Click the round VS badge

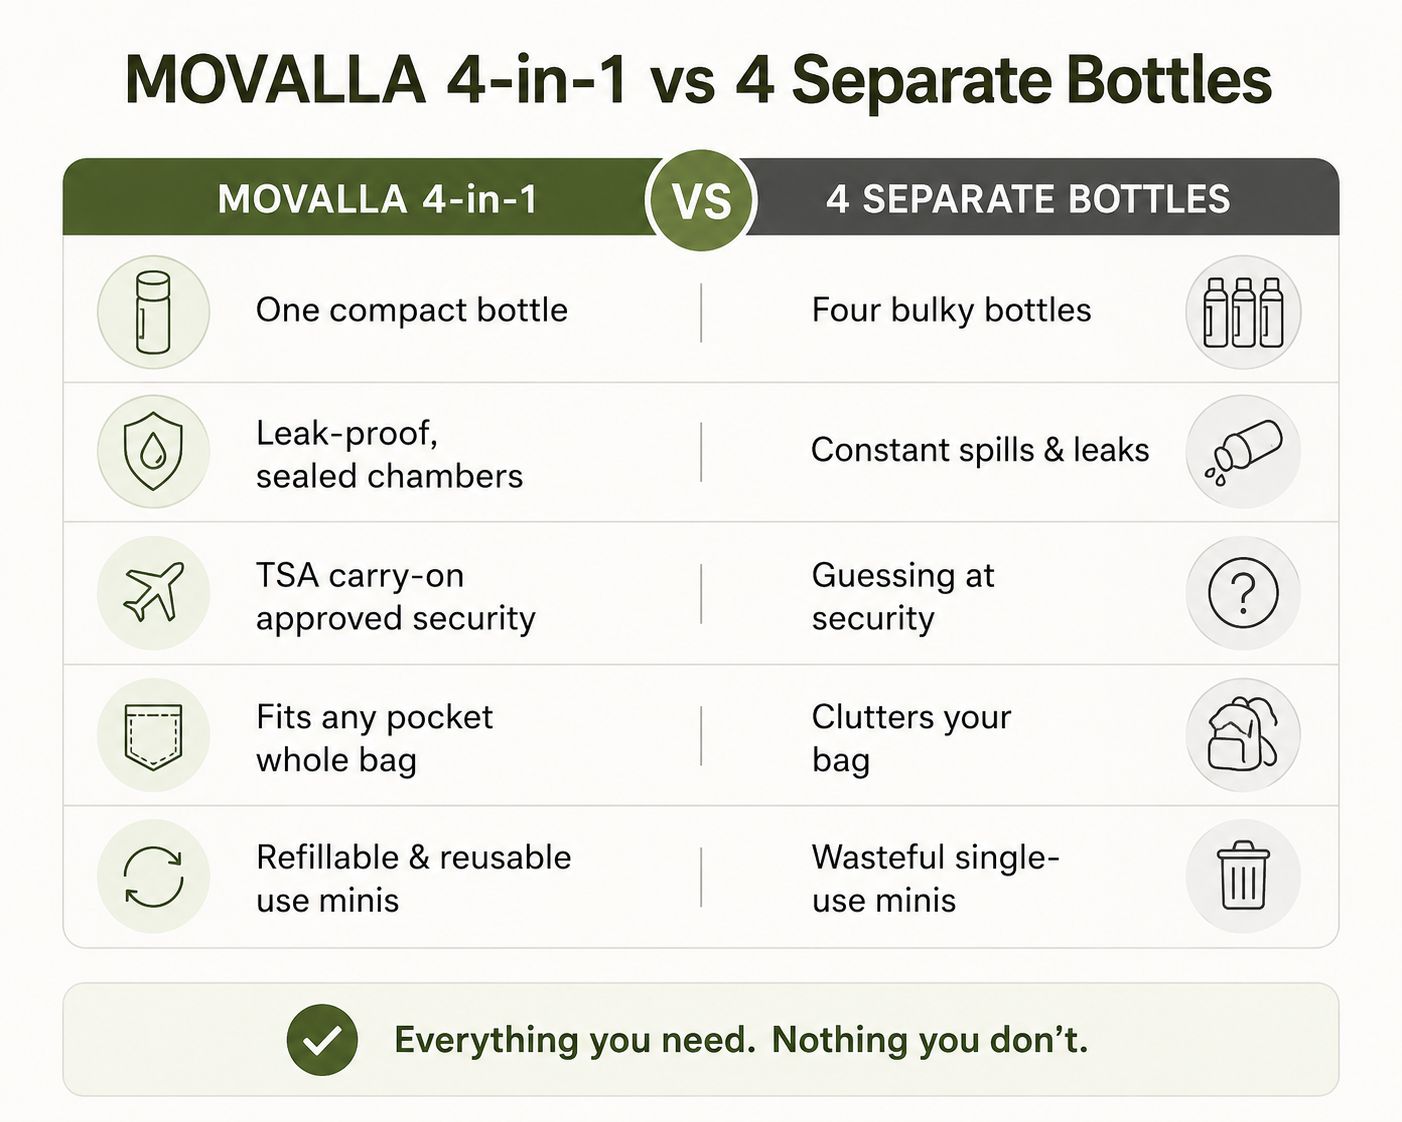pyautogui.click(x=701, y=200)
